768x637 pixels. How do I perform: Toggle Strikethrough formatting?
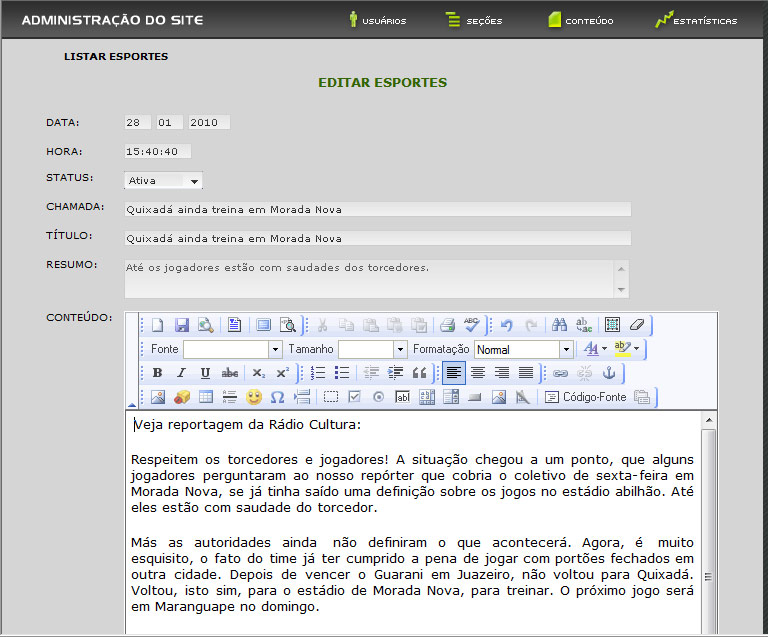[x=230, y=373]
